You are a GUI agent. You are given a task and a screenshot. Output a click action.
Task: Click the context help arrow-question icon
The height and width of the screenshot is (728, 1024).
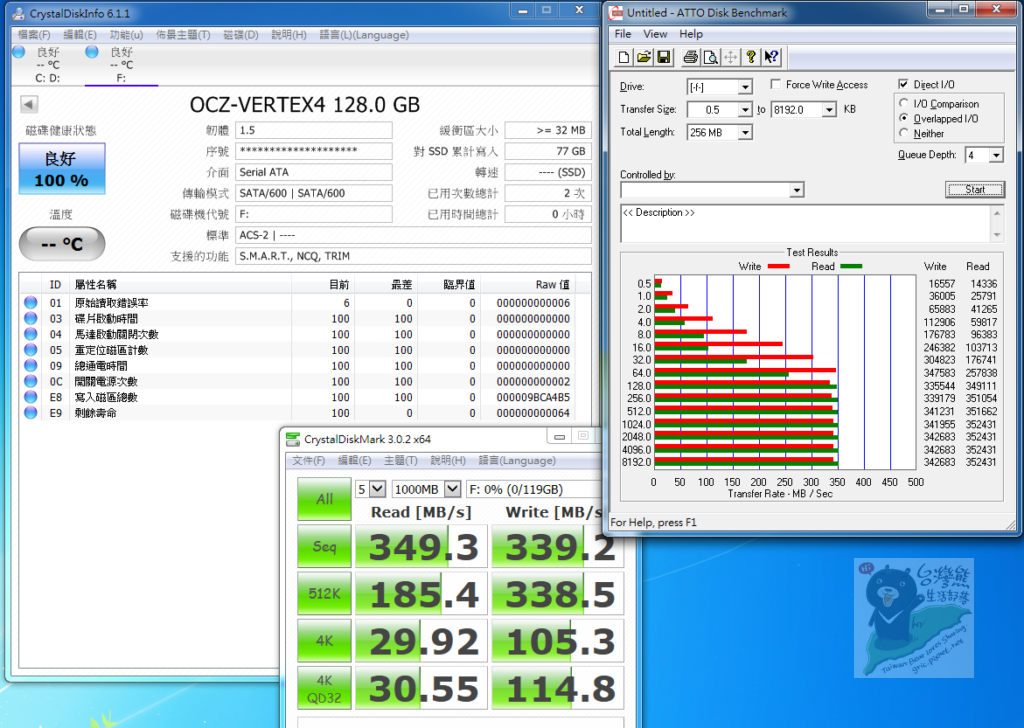(771, 57)
